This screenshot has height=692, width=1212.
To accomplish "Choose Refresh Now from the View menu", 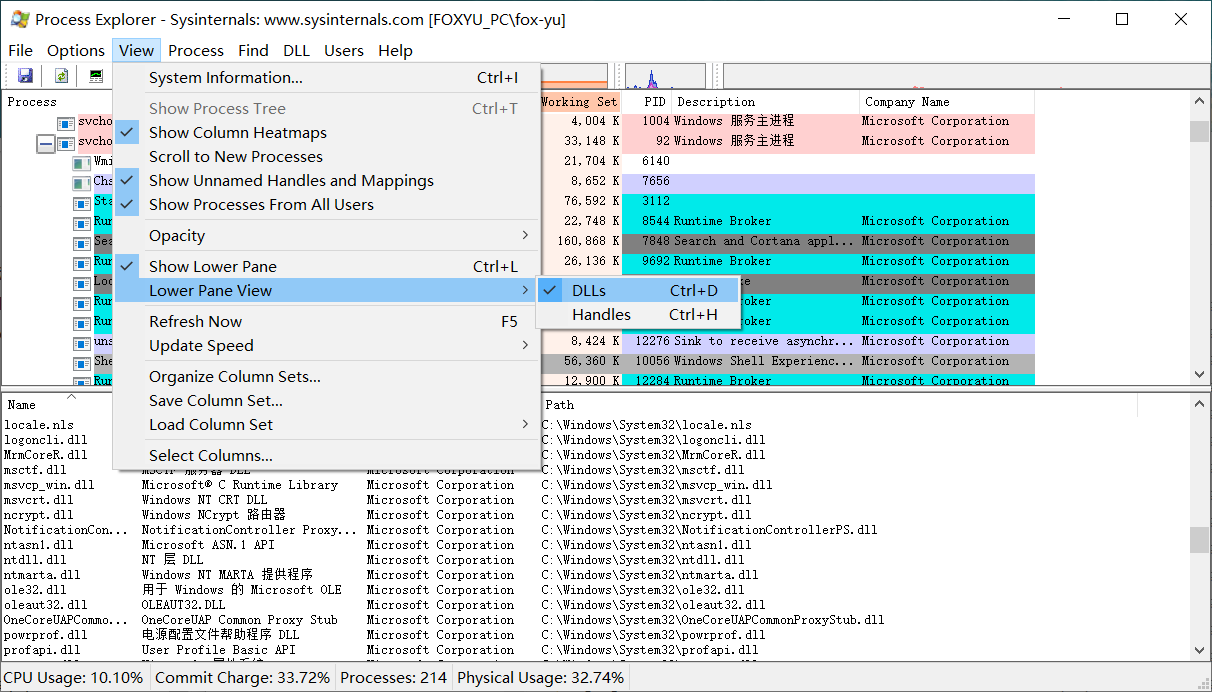I will [327, 321].
